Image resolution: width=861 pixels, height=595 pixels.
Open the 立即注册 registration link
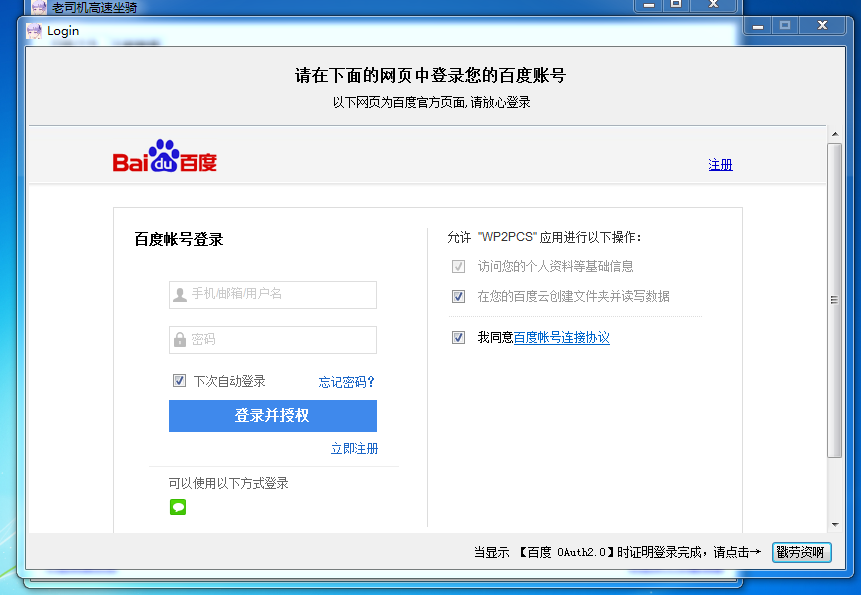pos(357,448)
